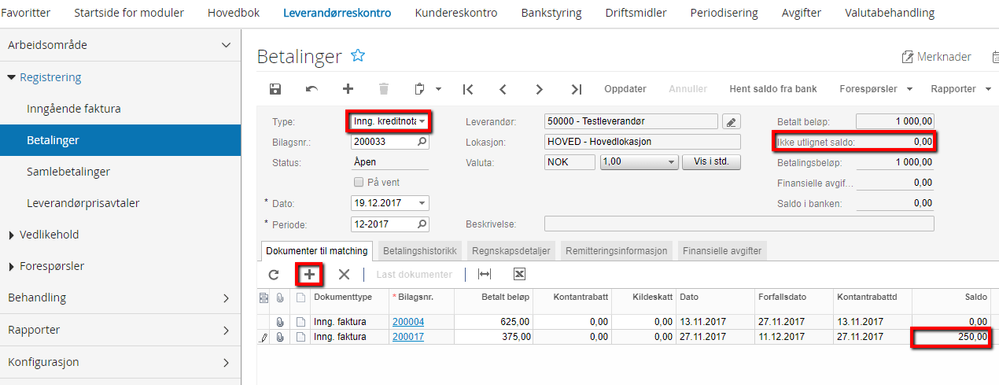Screen dimensions: 999x385
Task: Open notes icon on row 200017
Action: coord(301,338)
